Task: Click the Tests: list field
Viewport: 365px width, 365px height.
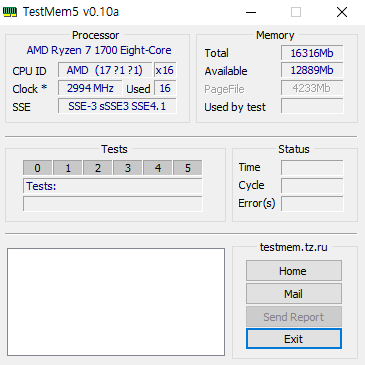Action: click(x=113, y=186)
